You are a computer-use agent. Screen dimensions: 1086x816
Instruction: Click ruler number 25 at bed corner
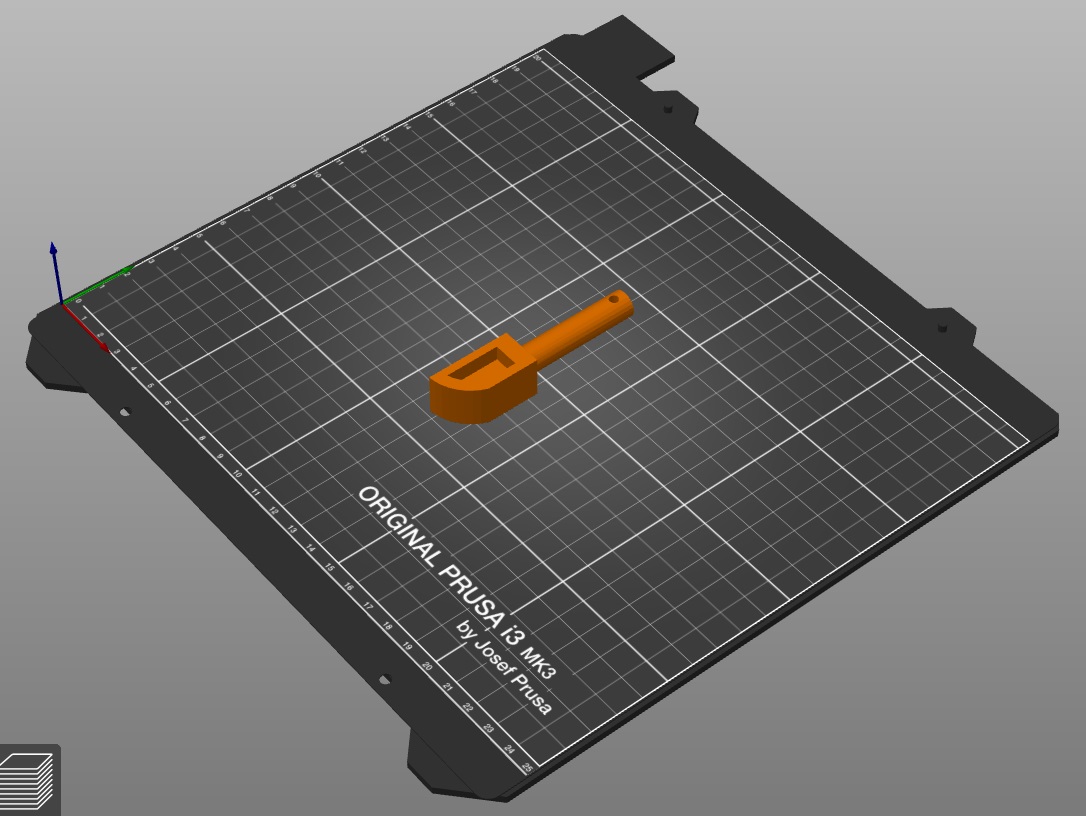point(528,768)
